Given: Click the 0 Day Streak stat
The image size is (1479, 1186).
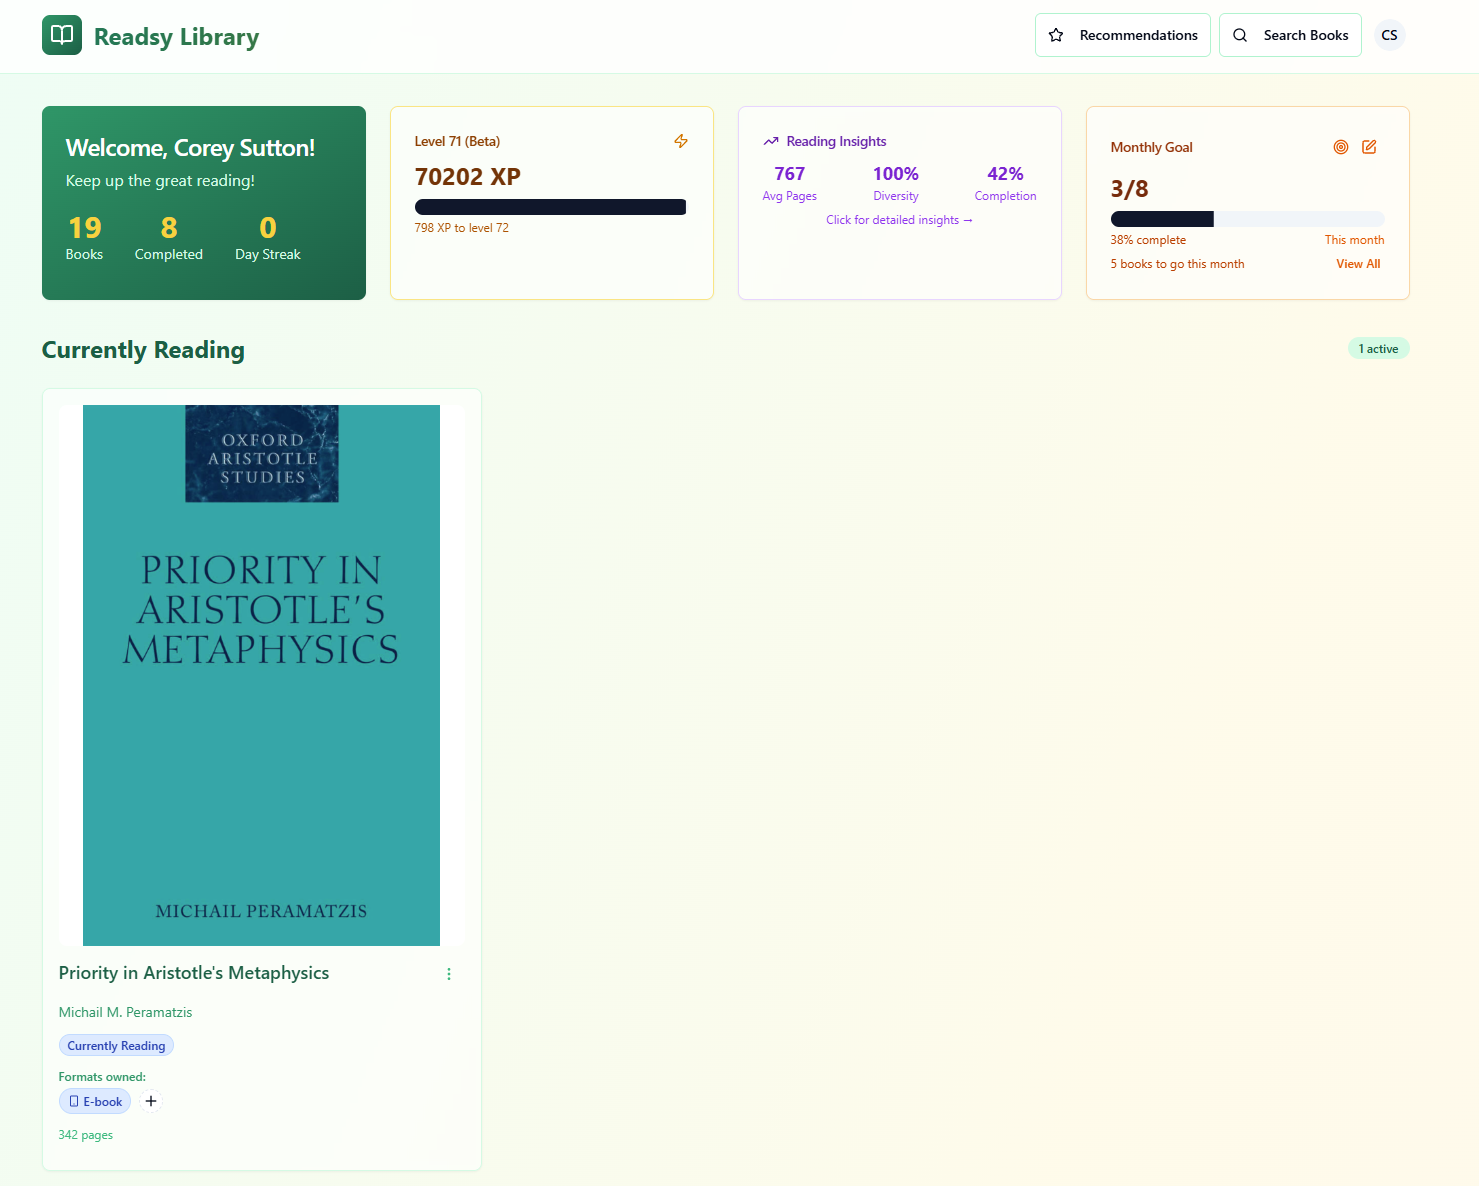Looking at the screenshot, I should (x=268, y=238).
